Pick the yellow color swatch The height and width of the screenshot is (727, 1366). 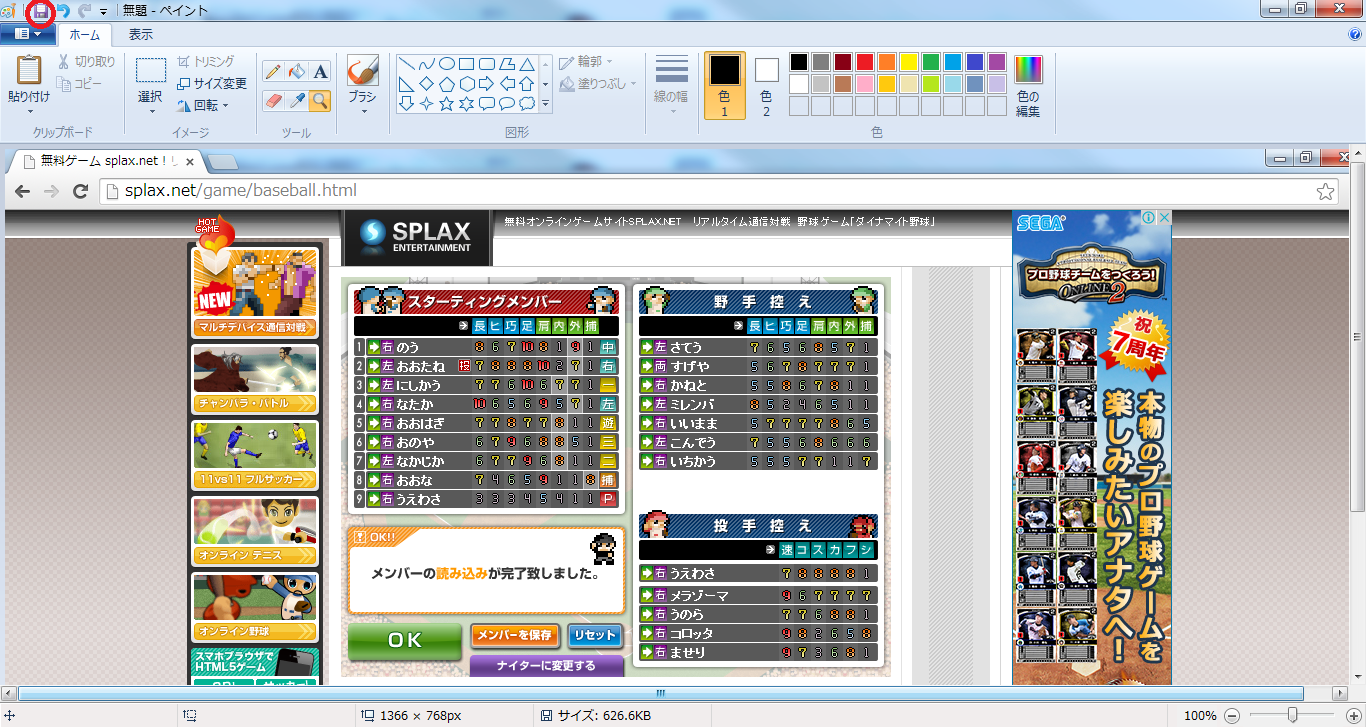coord(909,62)
